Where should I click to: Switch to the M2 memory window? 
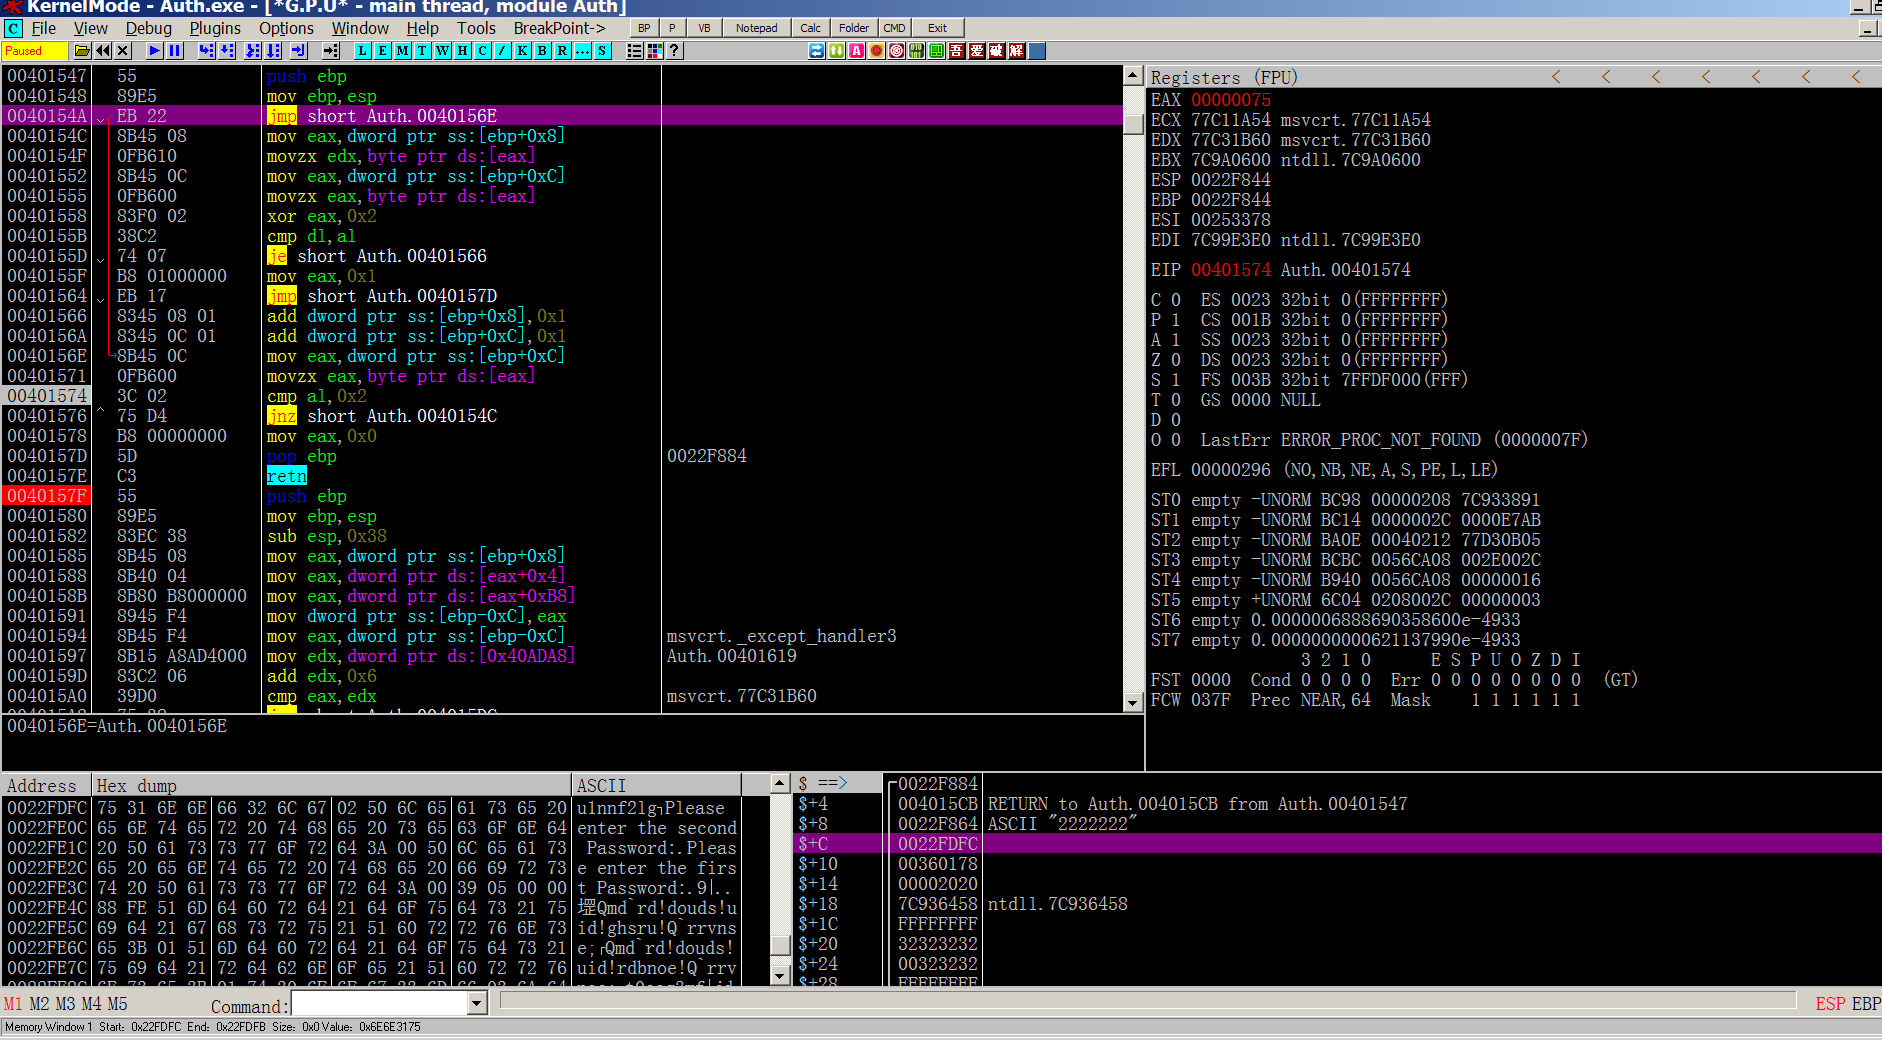click(39, 1004)
